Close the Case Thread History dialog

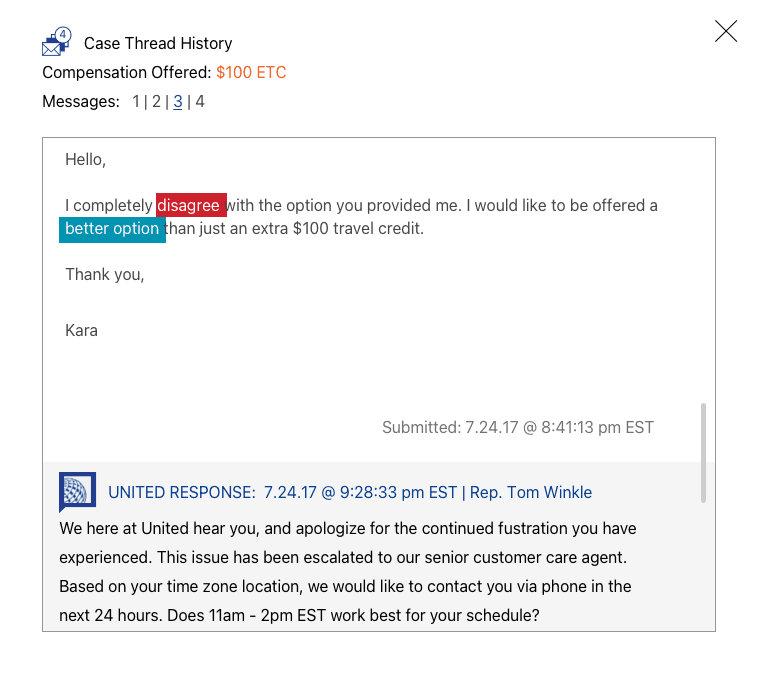pos(726,31)
